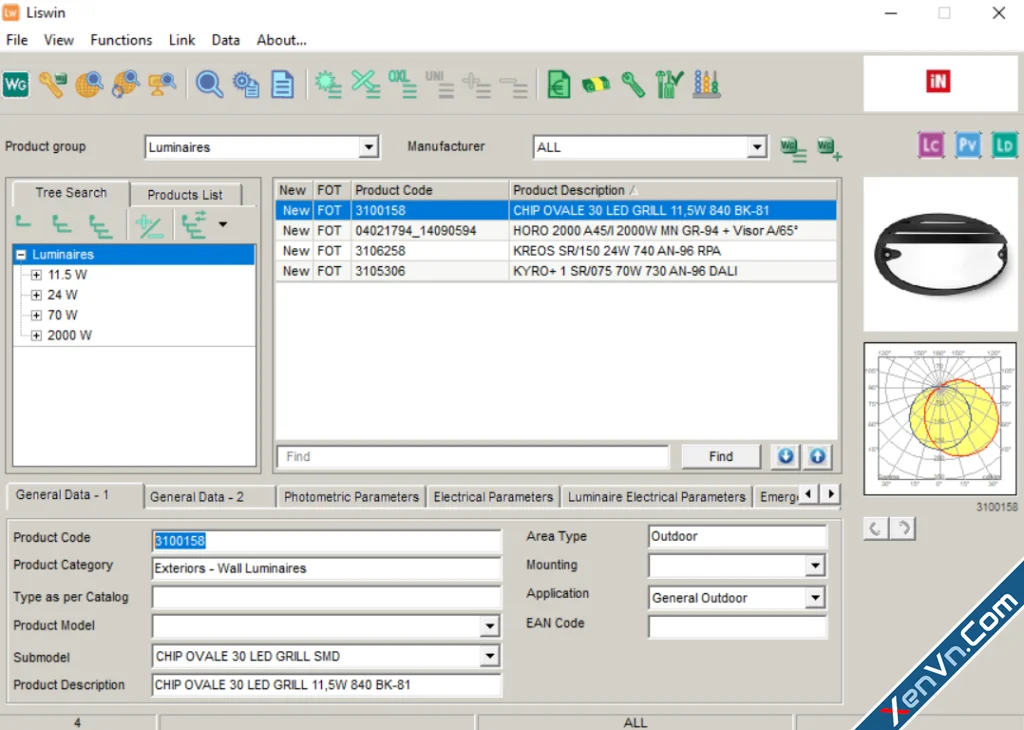This screenshot has height=730, width=1024.
Task: Expand the 11.5 W tree node
Action: pyautogui.click(x=37, y=275)
